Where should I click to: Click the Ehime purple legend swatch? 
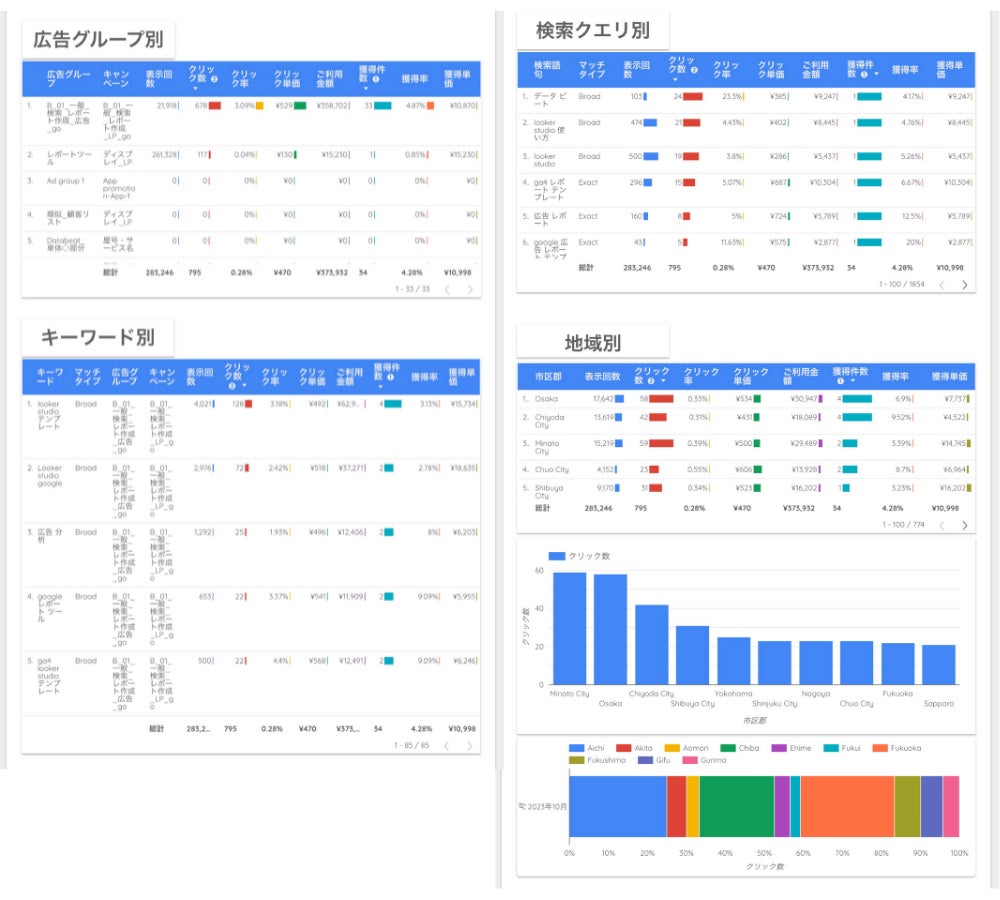(x=779, y=748)
